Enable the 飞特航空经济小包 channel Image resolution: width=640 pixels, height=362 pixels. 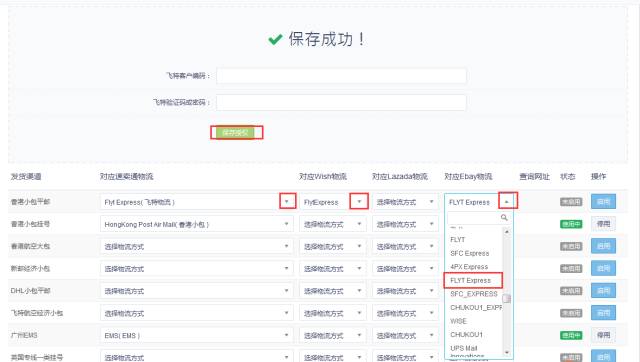tap(603, 313)
